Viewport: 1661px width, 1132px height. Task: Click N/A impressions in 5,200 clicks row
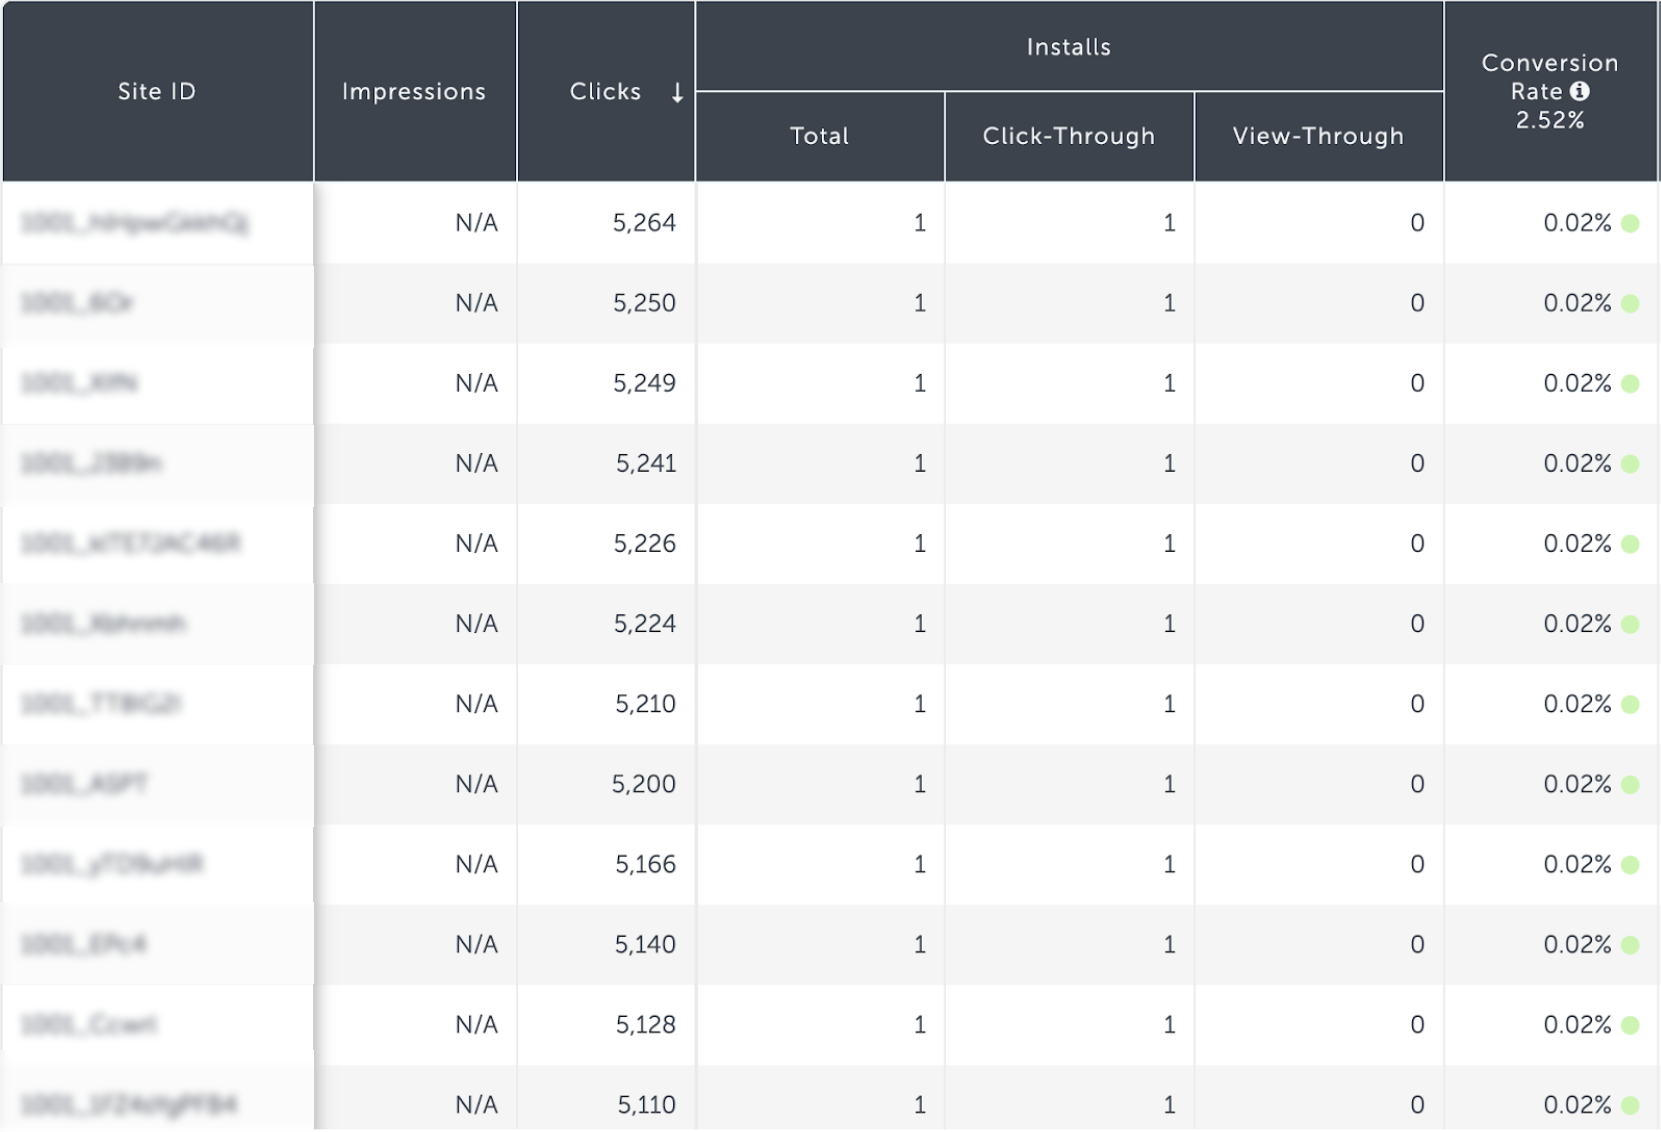476,783
